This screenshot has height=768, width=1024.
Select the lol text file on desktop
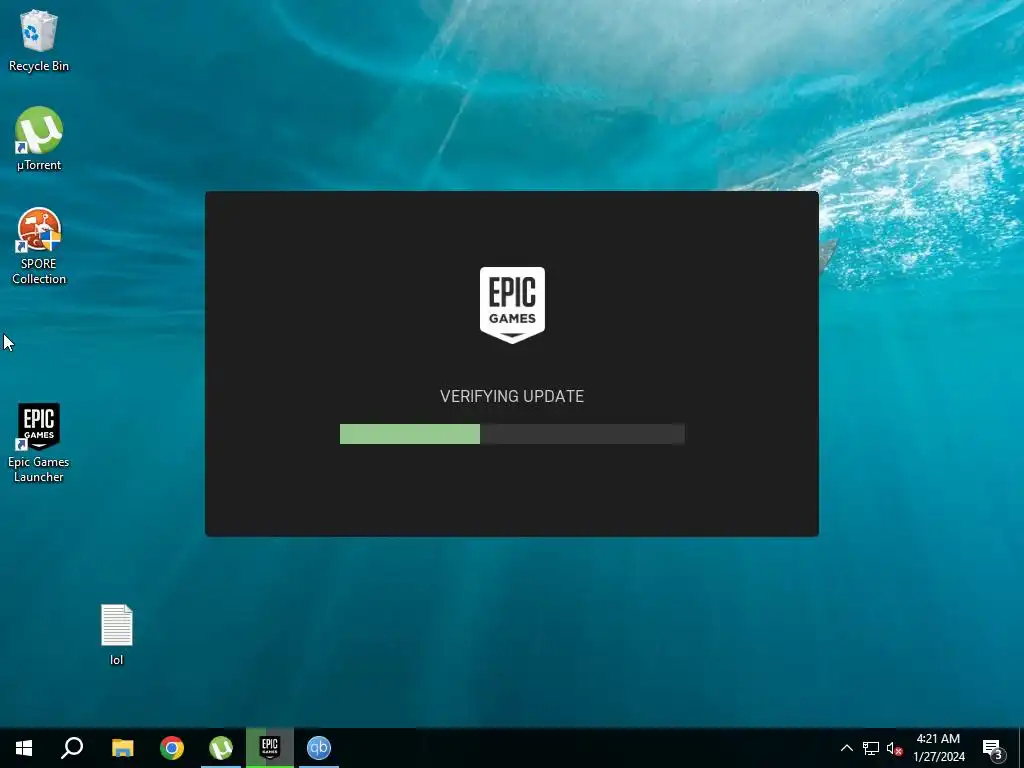(x=116, y=635)
